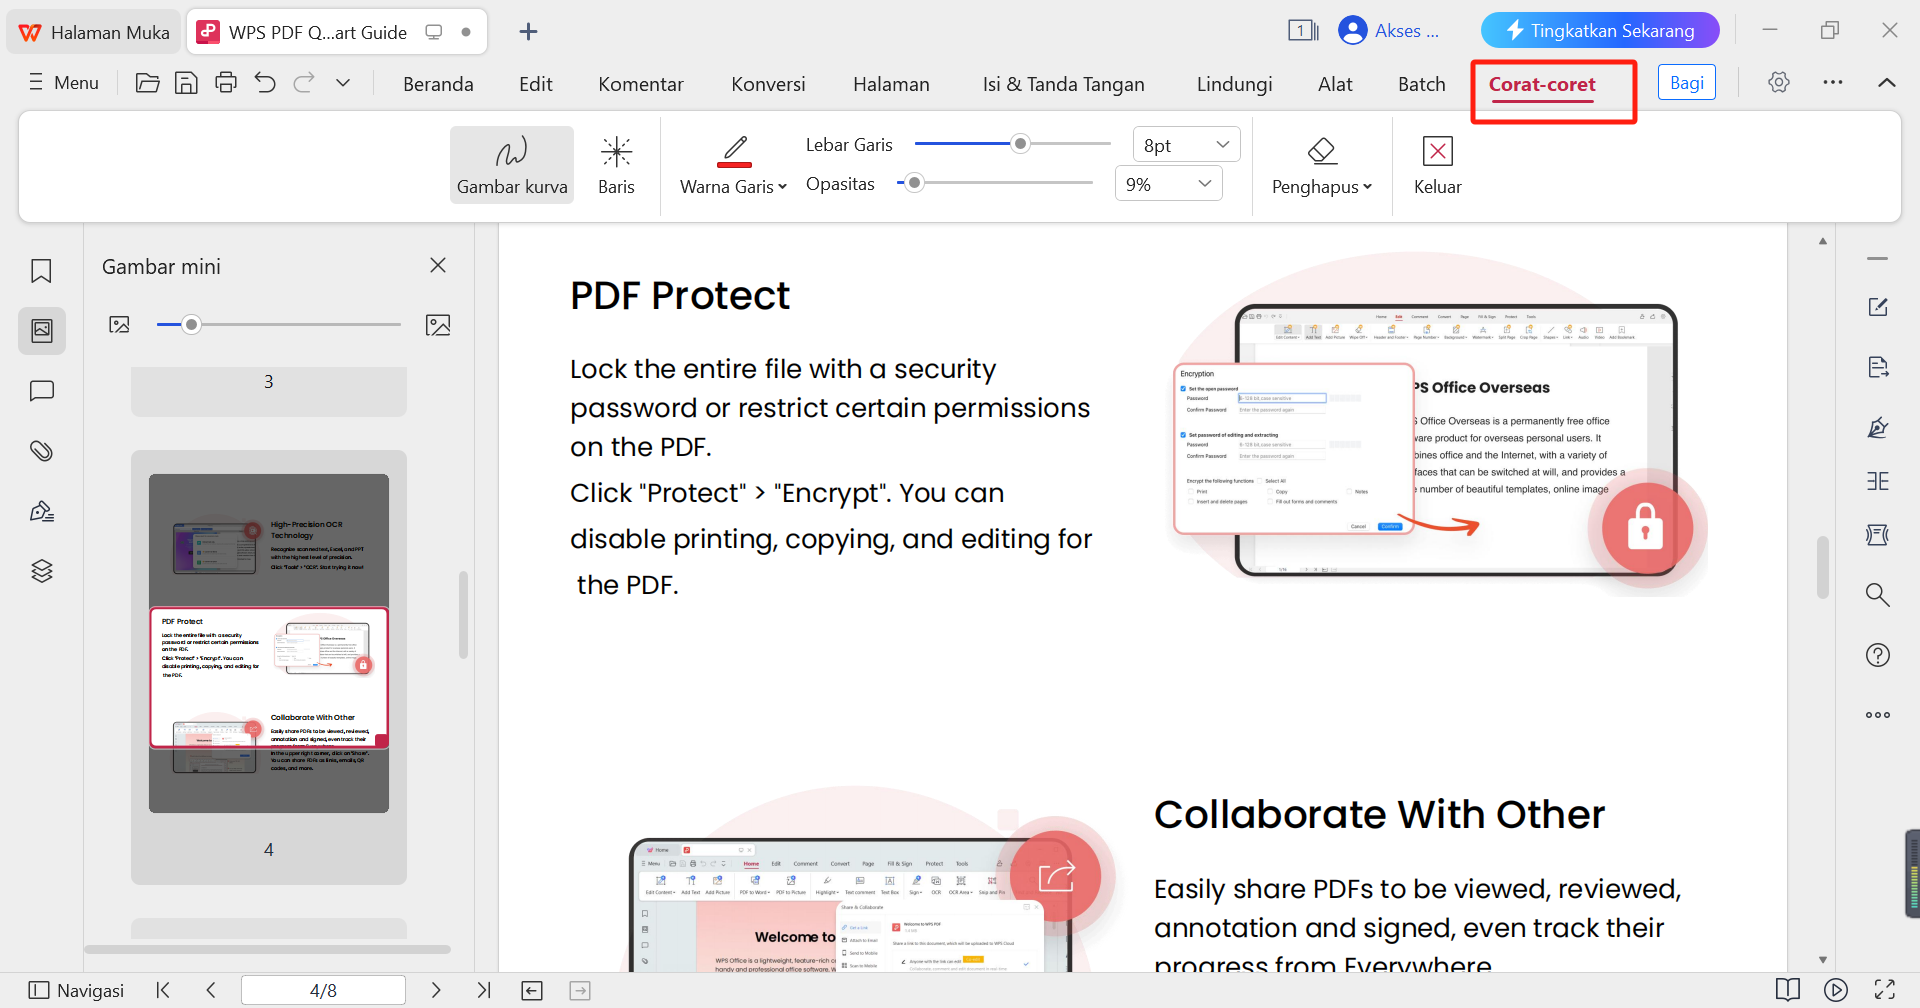Screen dimensions: 1920x1008
Task: Open the signature panel in the left sidebar
Action: (x=41, y=510)
